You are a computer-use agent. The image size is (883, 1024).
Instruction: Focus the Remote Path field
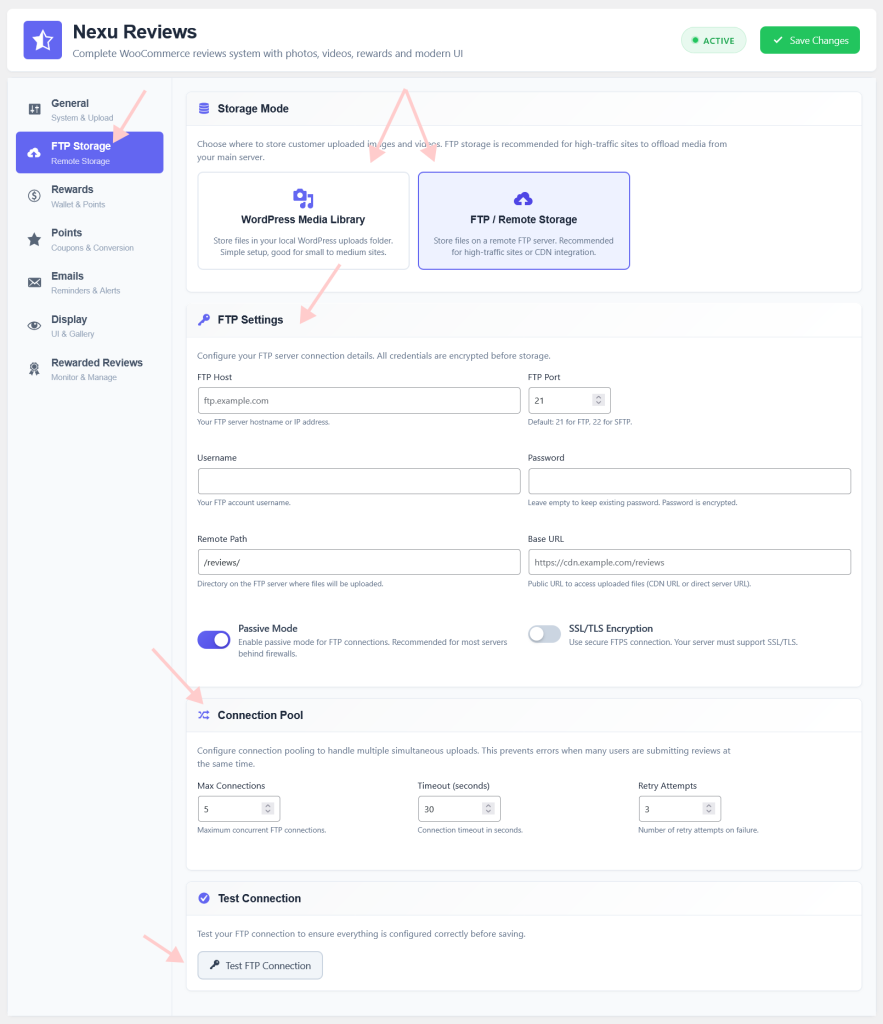(x=359, y=562)
